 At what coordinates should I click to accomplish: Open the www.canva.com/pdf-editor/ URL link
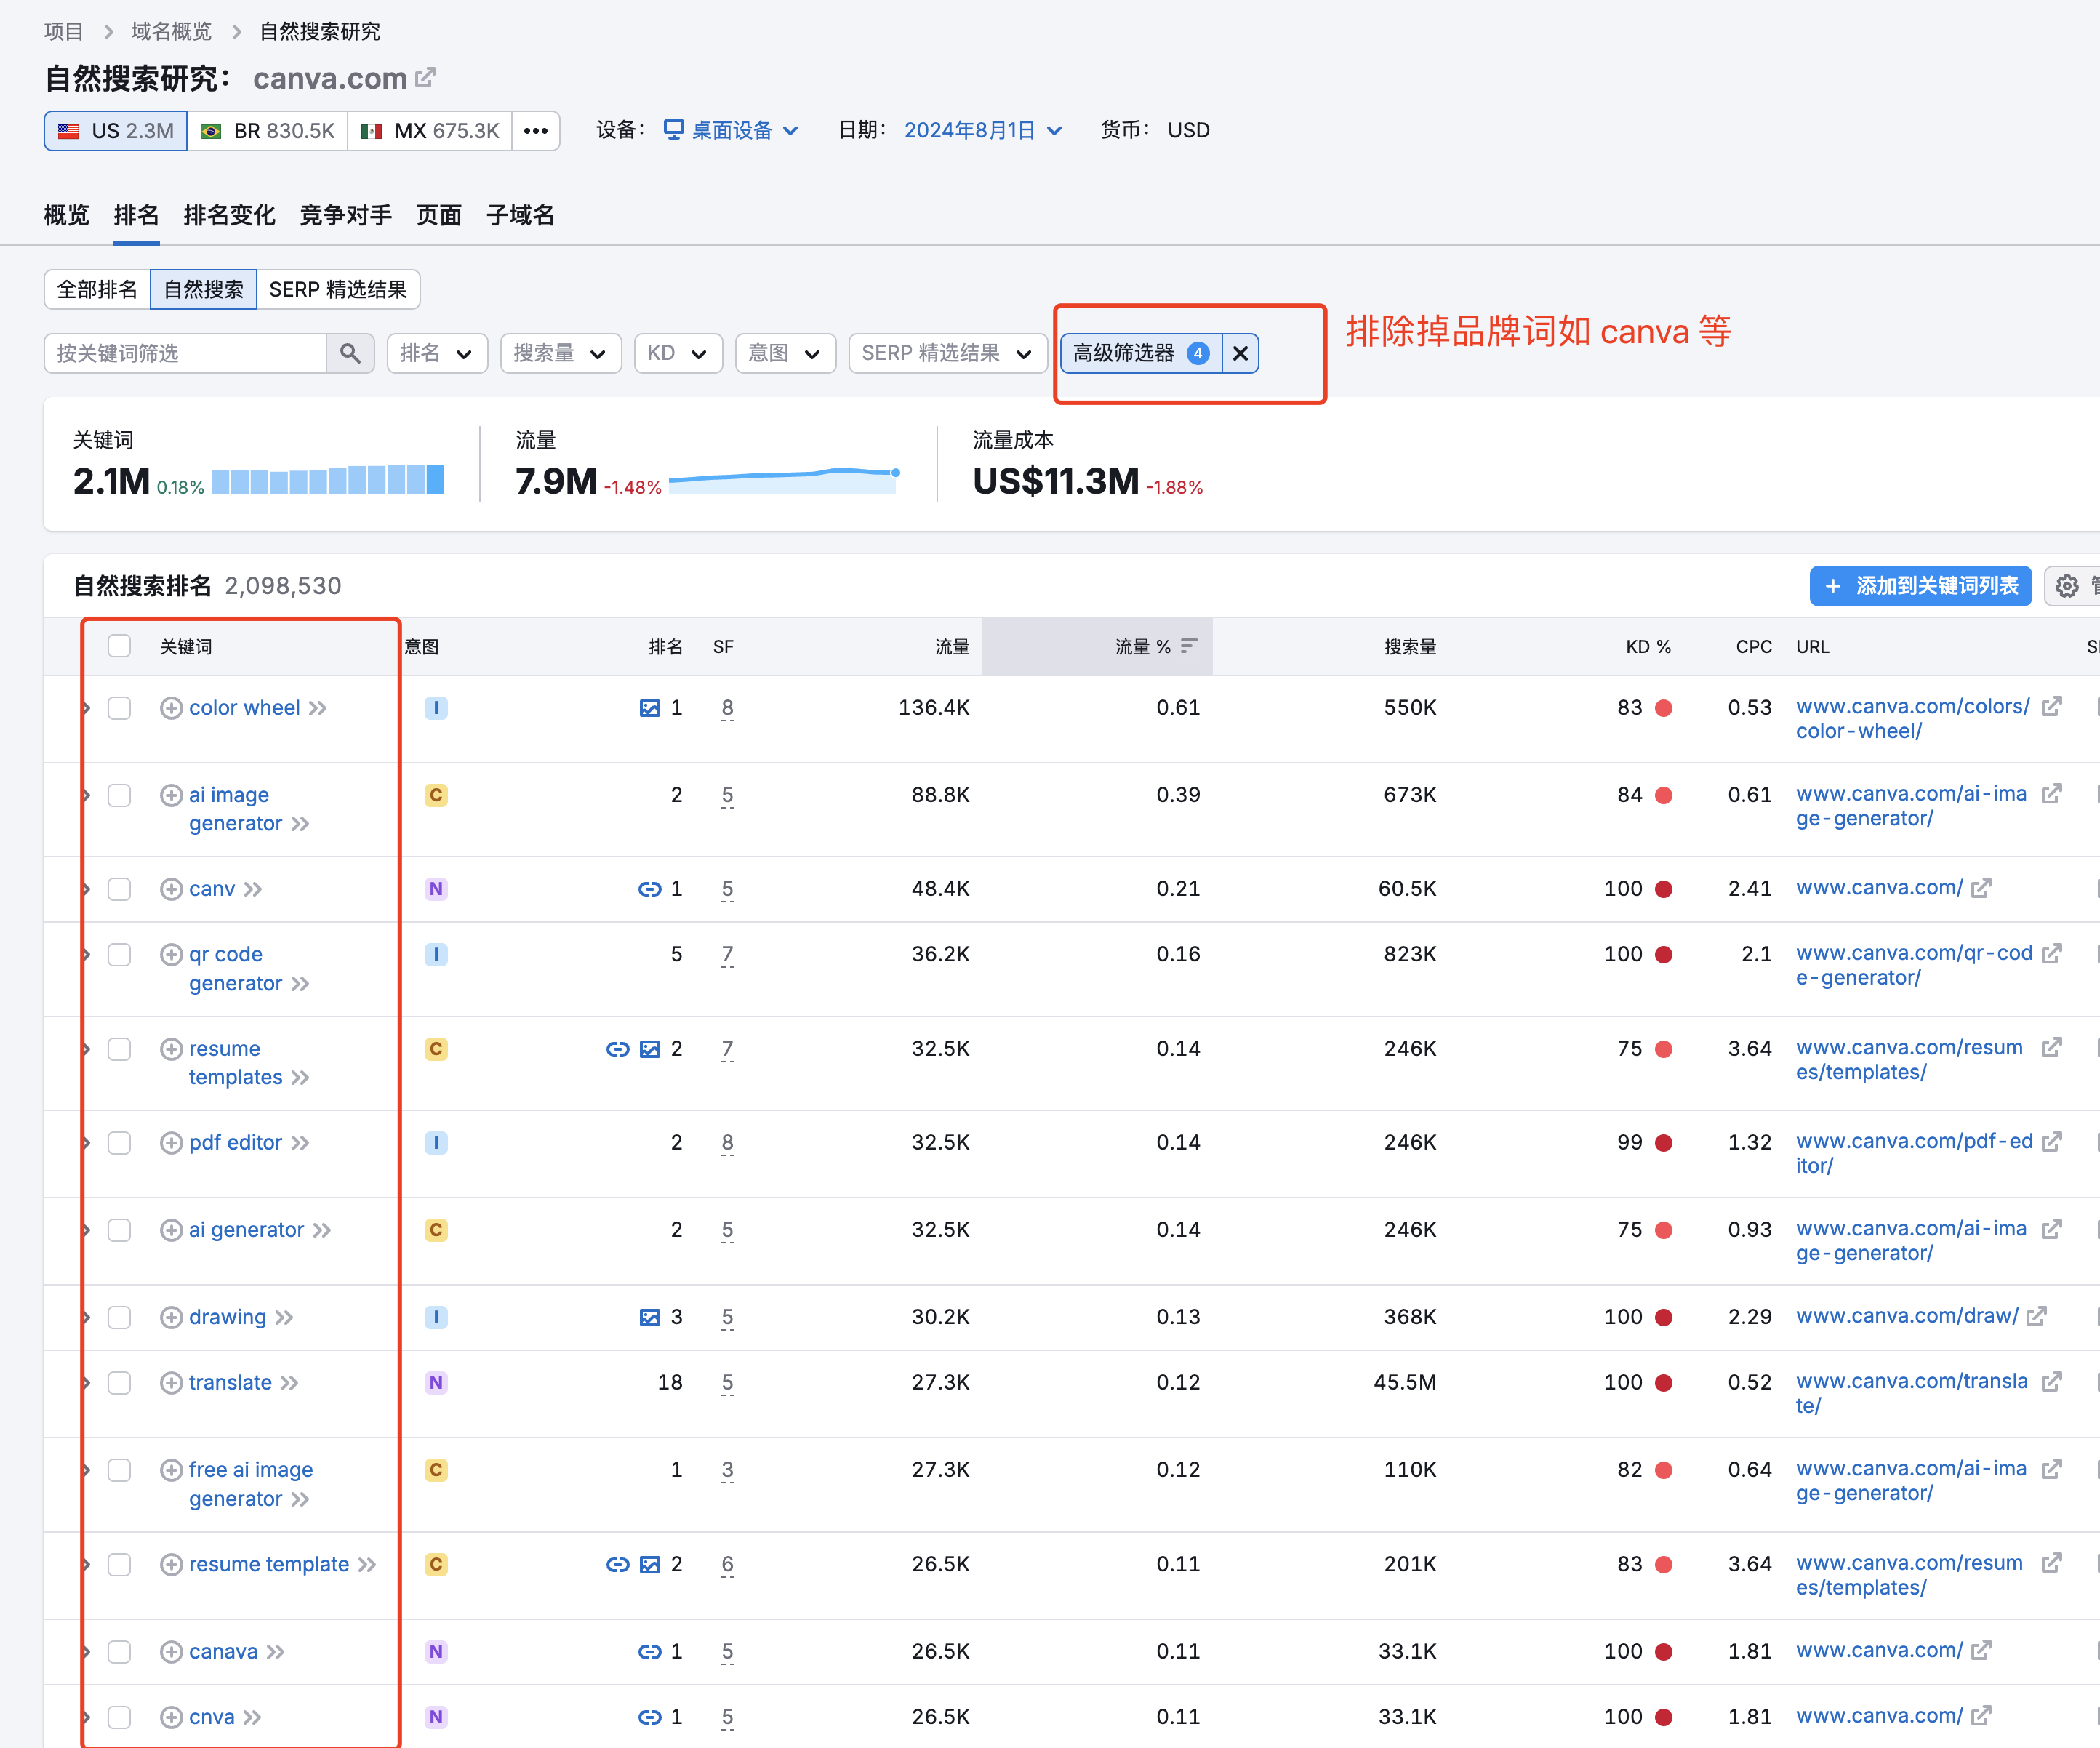tap(1914, 1153)
